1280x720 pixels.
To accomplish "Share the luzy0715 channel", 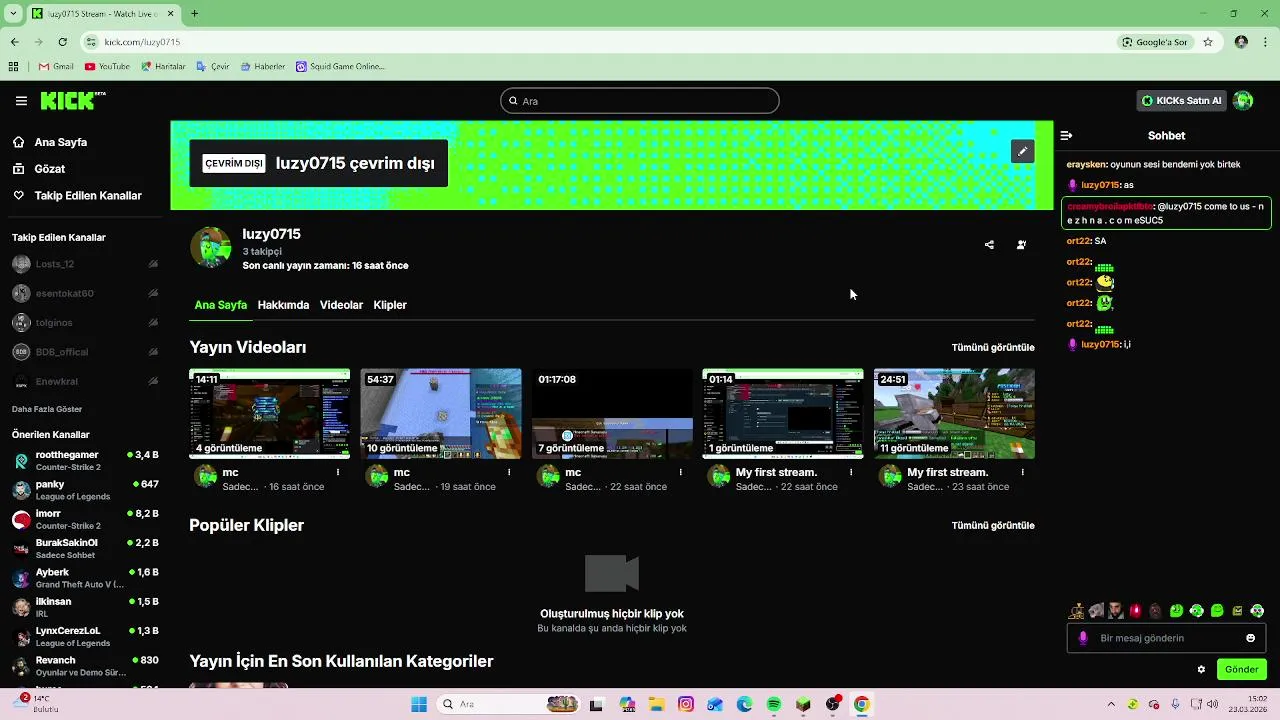I will click(989, 245).
